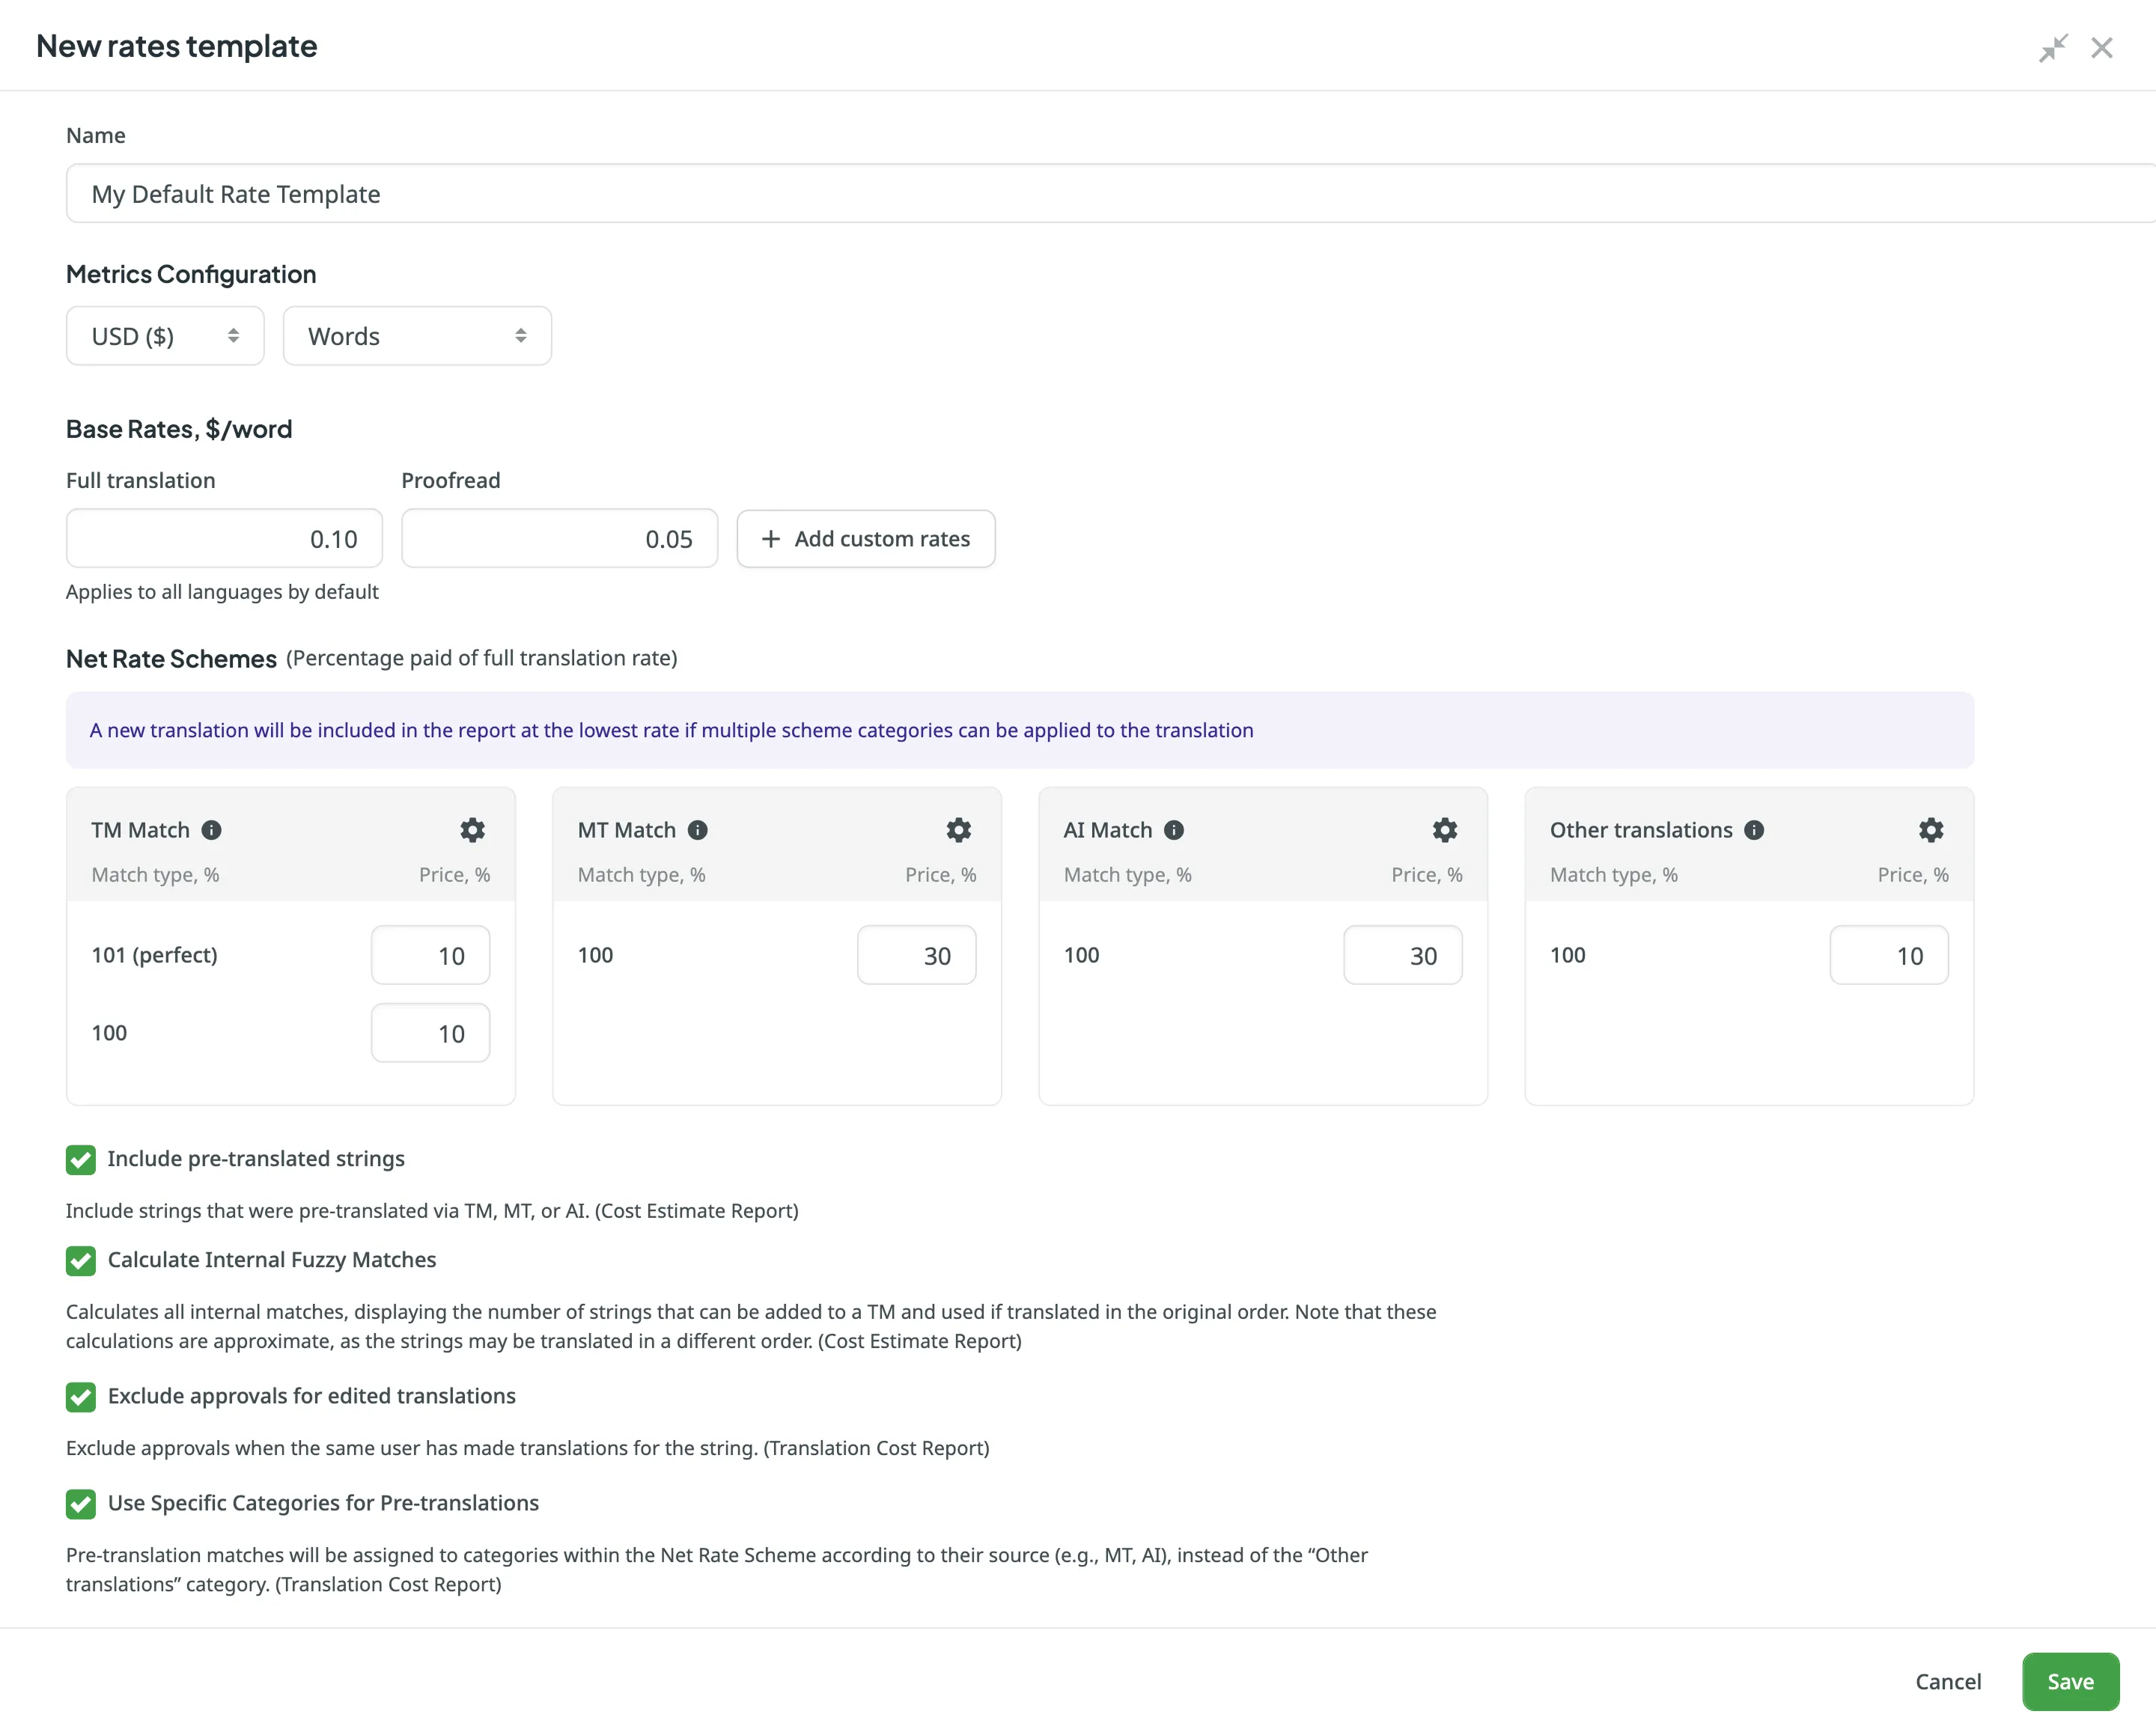Click Add custom rates button
Image resolution: width=2156 pixels, height=1735 pixels.
point(865,539)
